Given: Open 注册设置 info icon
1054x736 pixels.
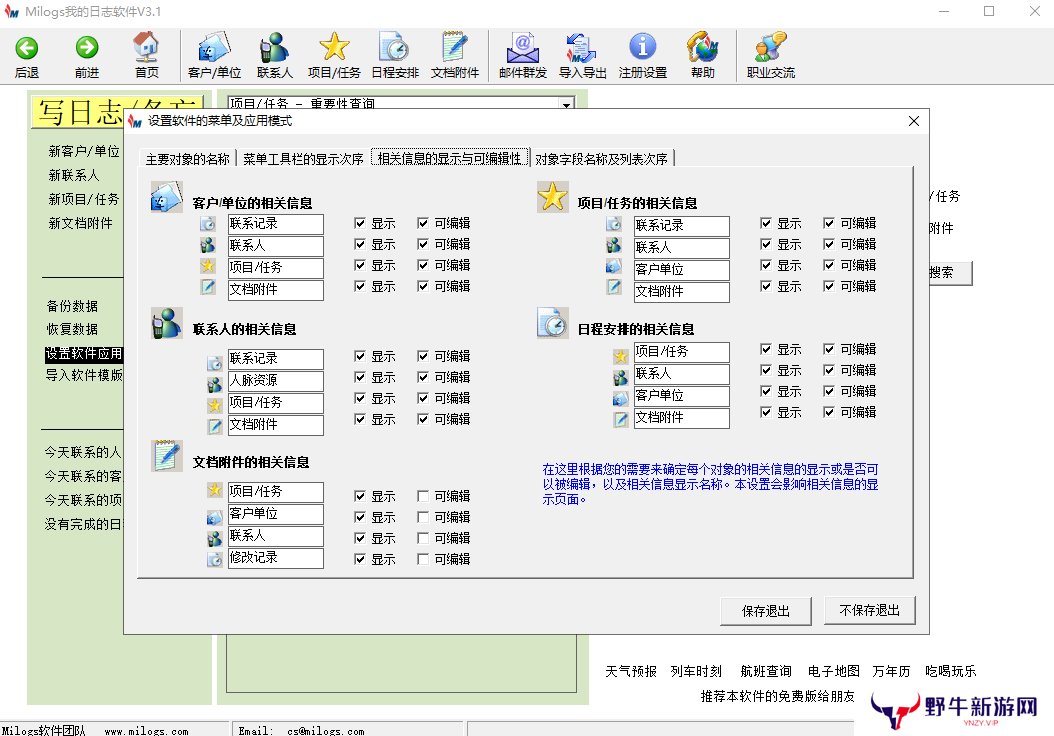Looking at the screenshot, I should pos(643,47).
